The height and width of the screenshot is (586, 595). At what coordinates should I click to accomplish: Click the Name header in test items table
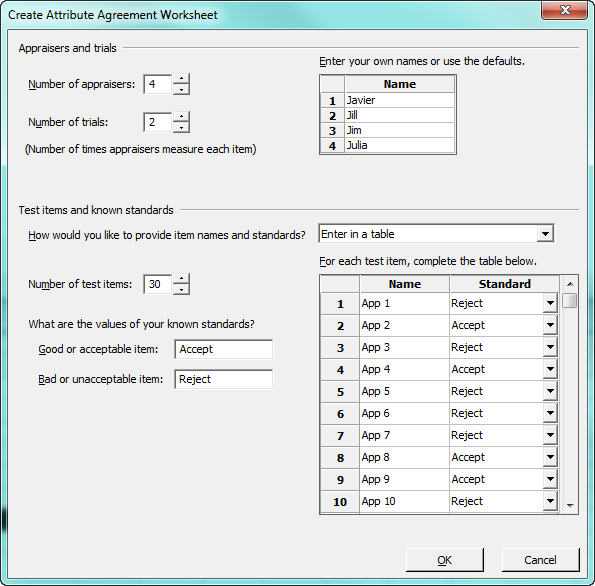coord(405,284)
